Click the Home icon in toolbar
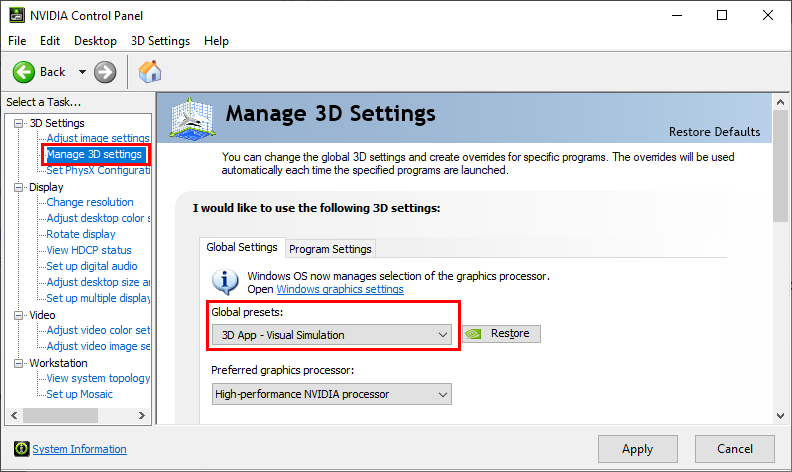This screenshot has width=792, height=472. [x=150, y=72]
